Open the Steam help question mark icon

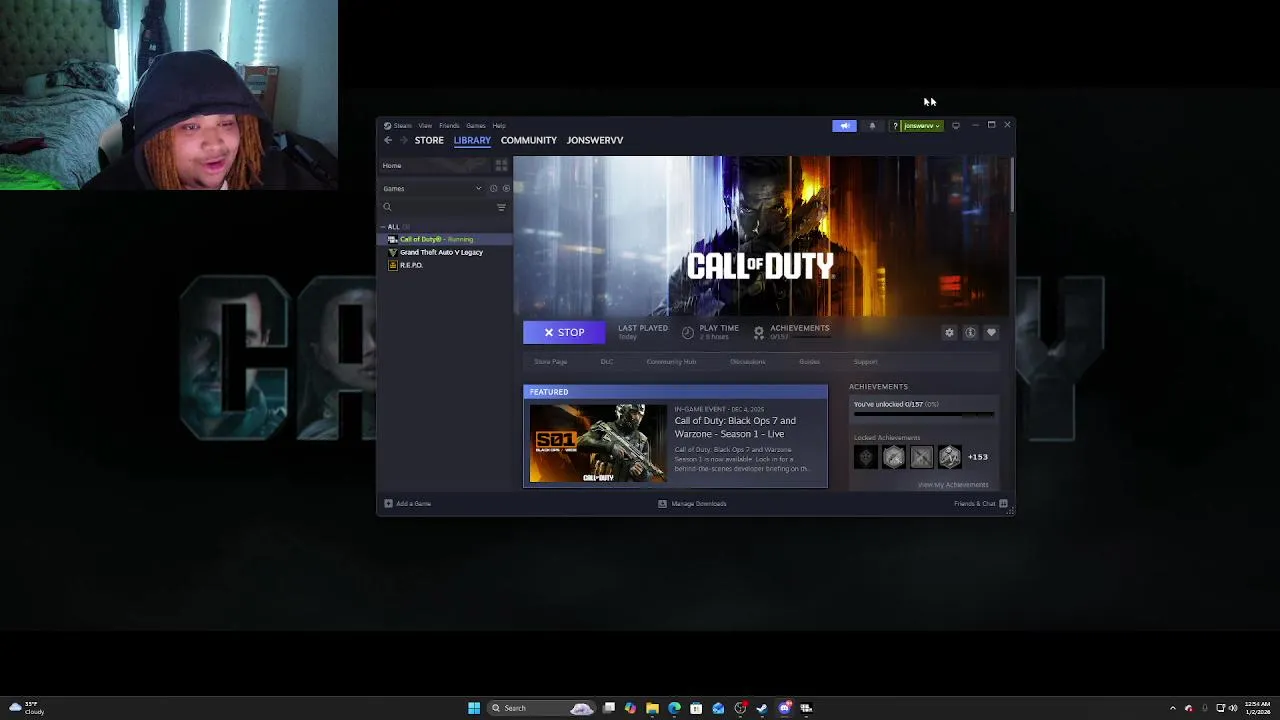[895, 126]
